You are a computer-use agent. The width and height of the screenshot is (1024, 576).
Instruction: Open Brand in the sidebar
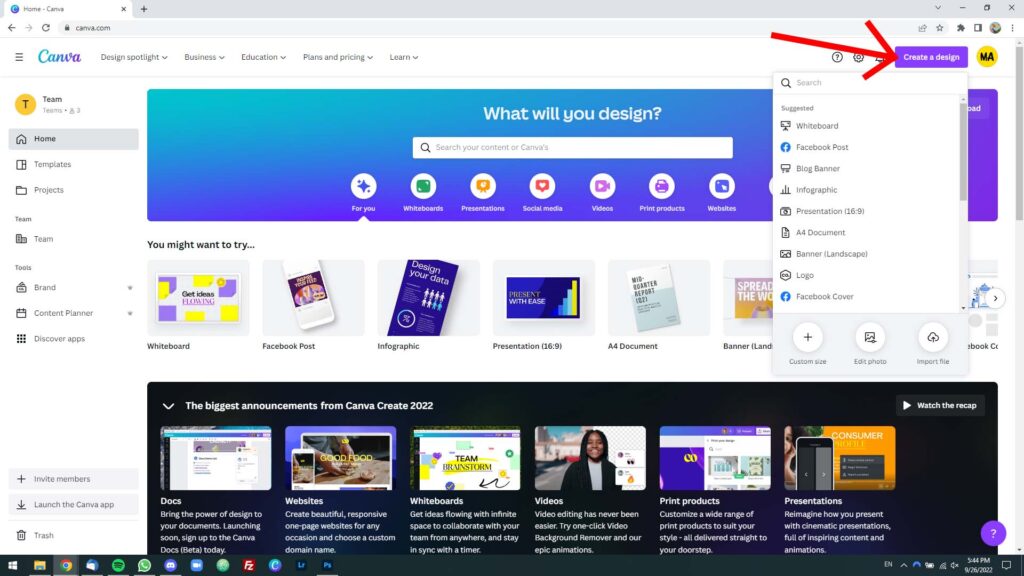[x=73, y=287]
